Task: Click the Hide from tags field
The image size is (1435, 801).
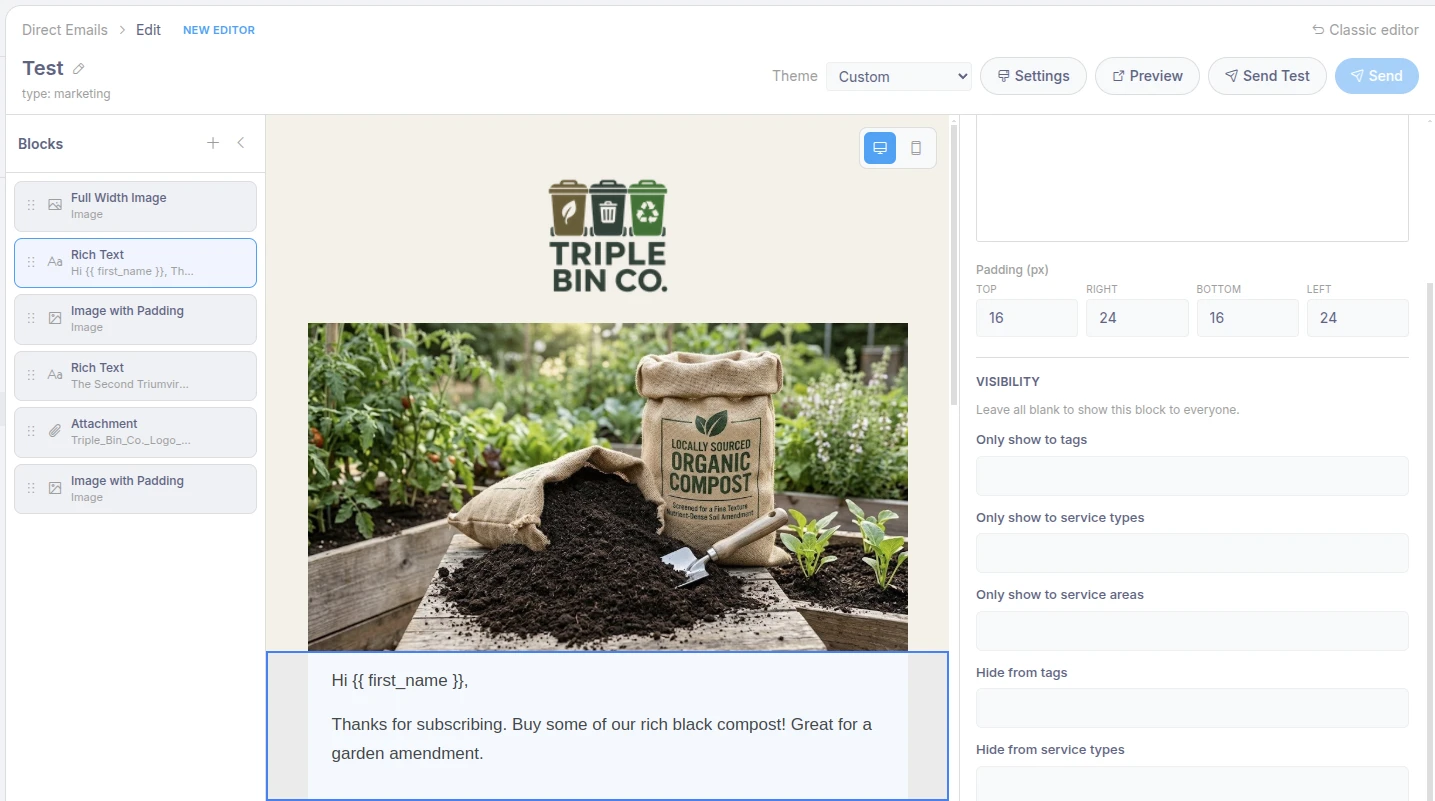Action: (x=1192, y=708)
